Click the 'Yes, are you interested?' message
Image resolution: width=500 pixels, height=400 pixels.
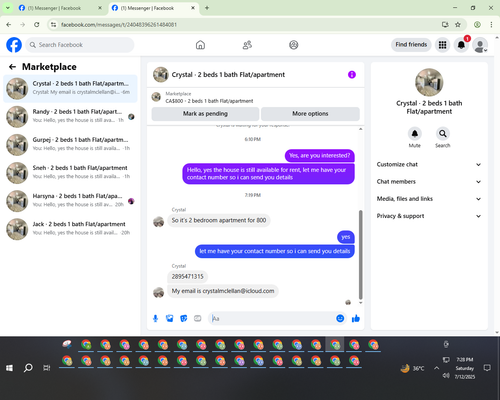pos(320,155)
